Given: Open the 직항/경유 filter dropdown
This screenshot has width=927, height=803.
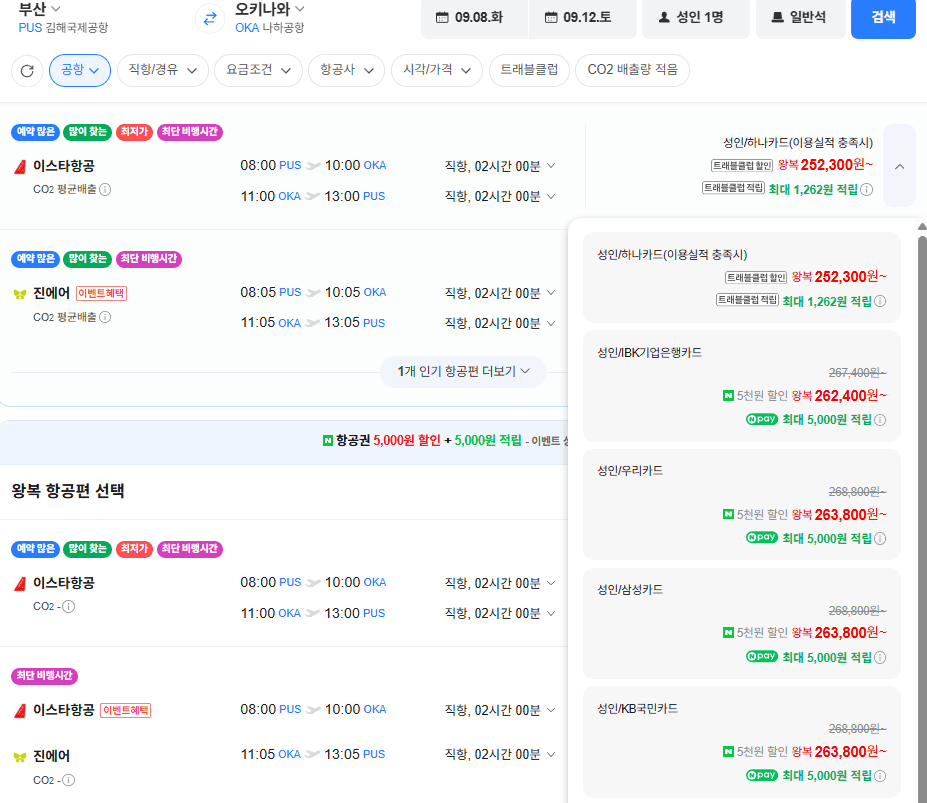Looking at the screenshot, I should click(x=163, y=70).
